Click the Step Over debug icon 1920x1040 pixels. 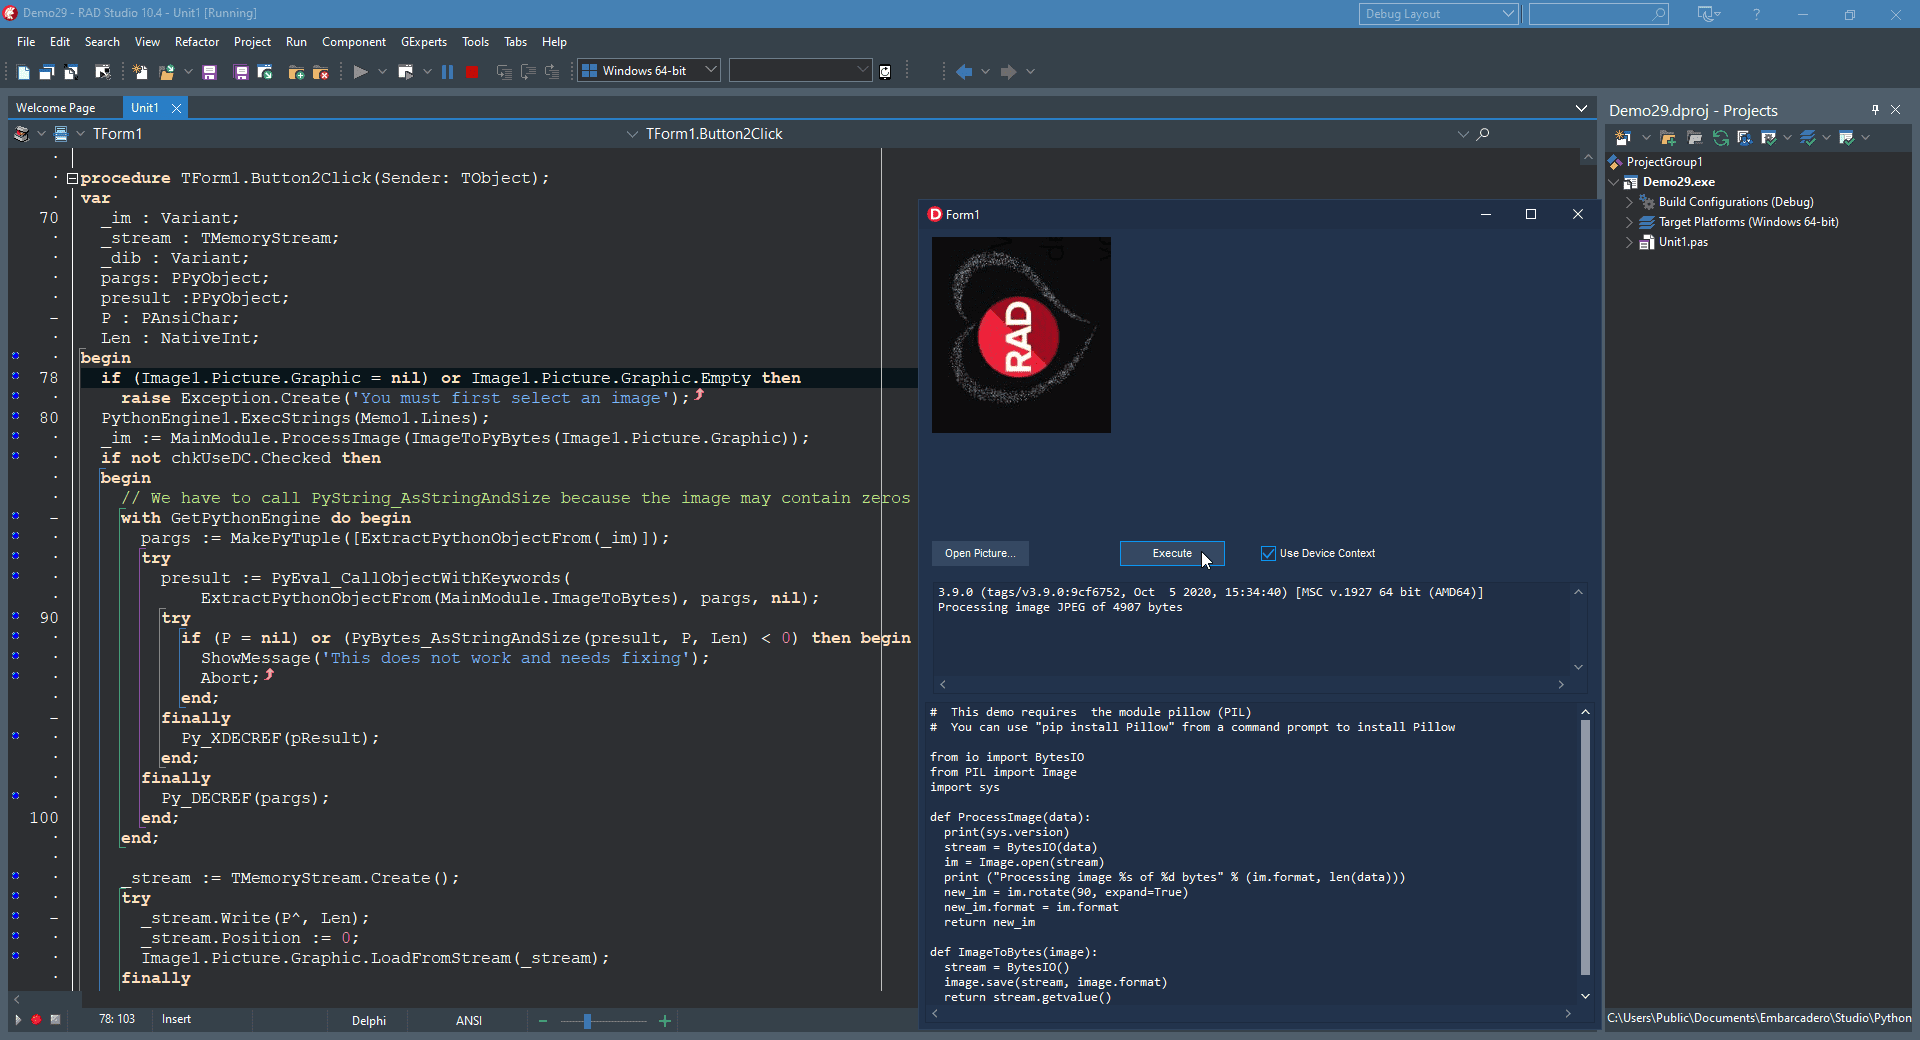[528, 72]
